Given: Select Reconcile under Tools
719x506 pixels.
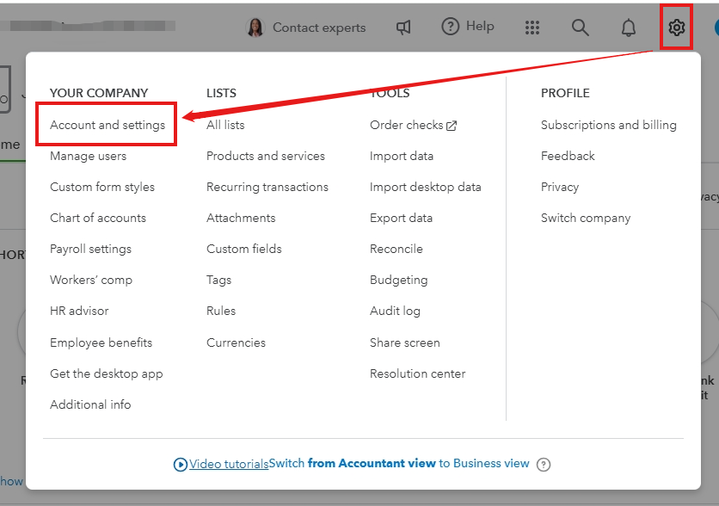Looking at the screenshot, I should [396, 249].
